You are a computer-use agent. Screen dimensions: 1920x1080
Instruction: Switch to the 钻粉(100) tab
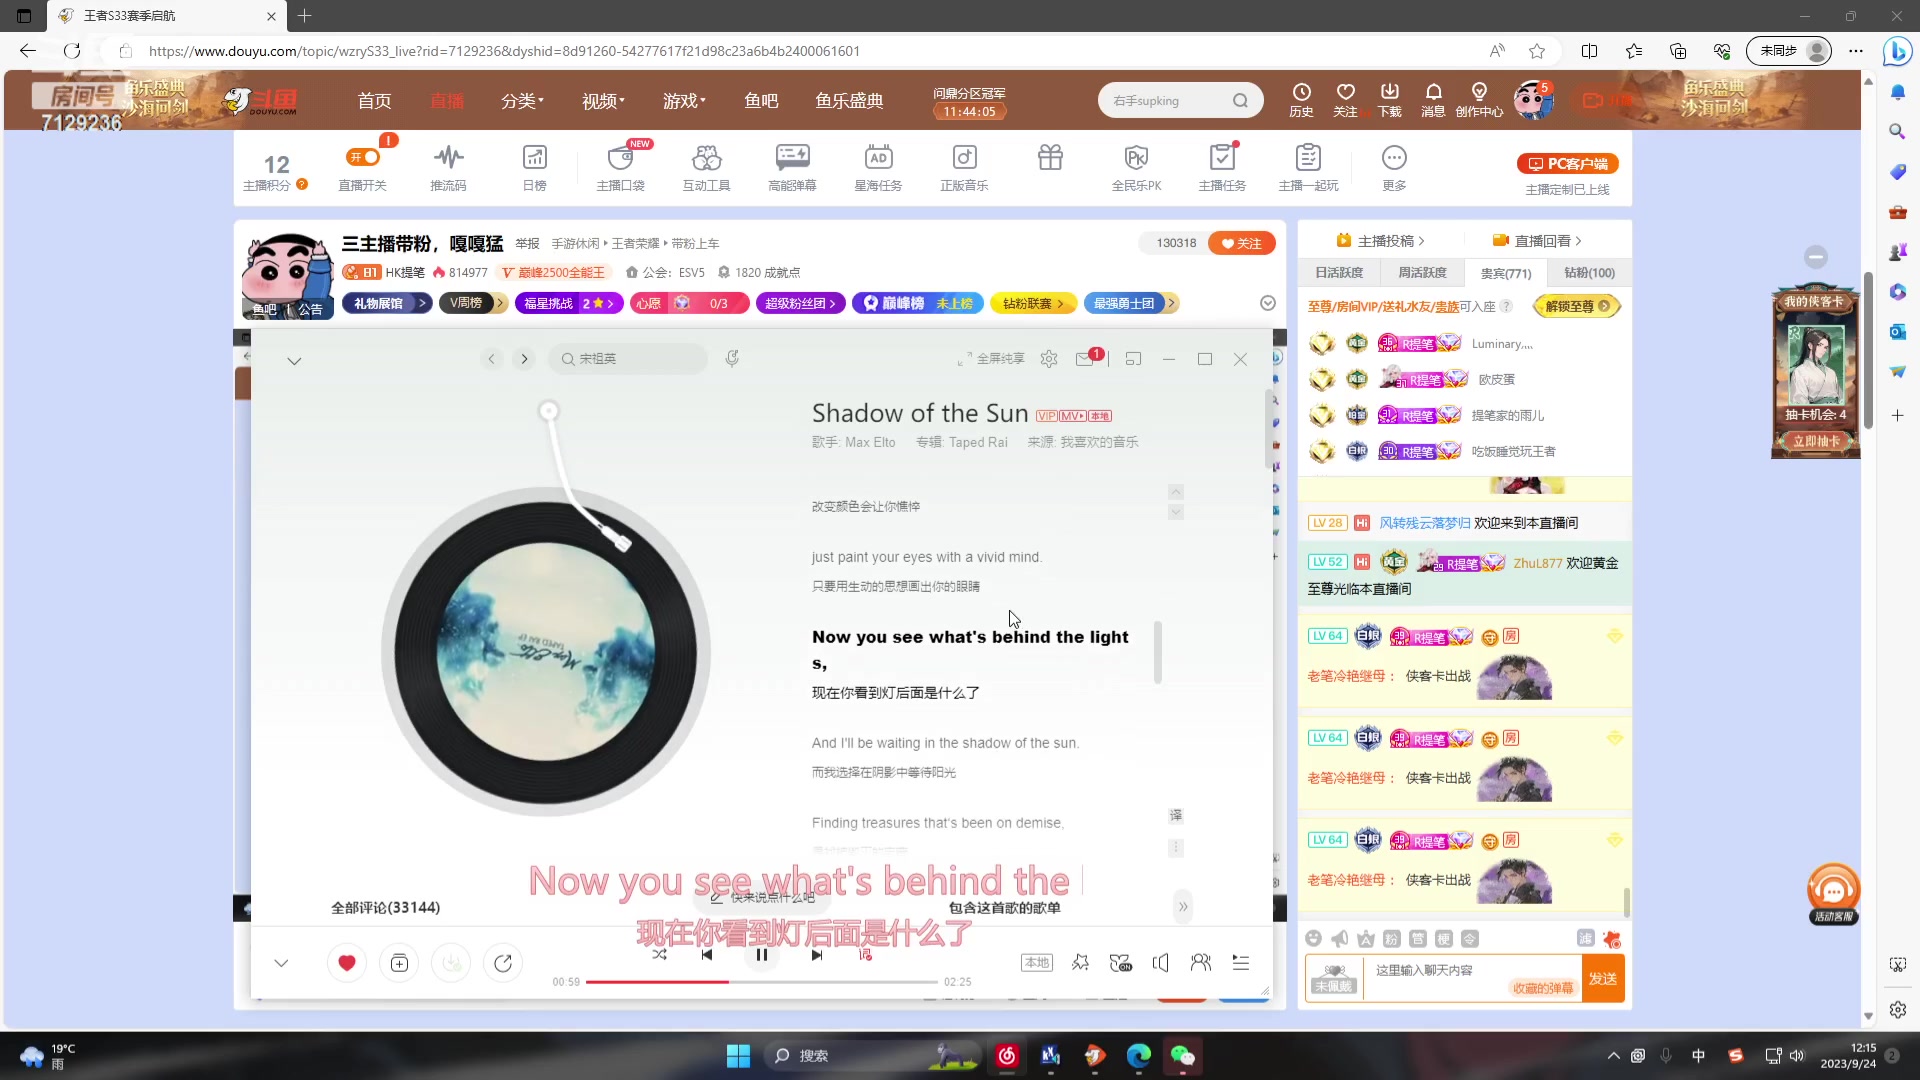[1589, 273]
